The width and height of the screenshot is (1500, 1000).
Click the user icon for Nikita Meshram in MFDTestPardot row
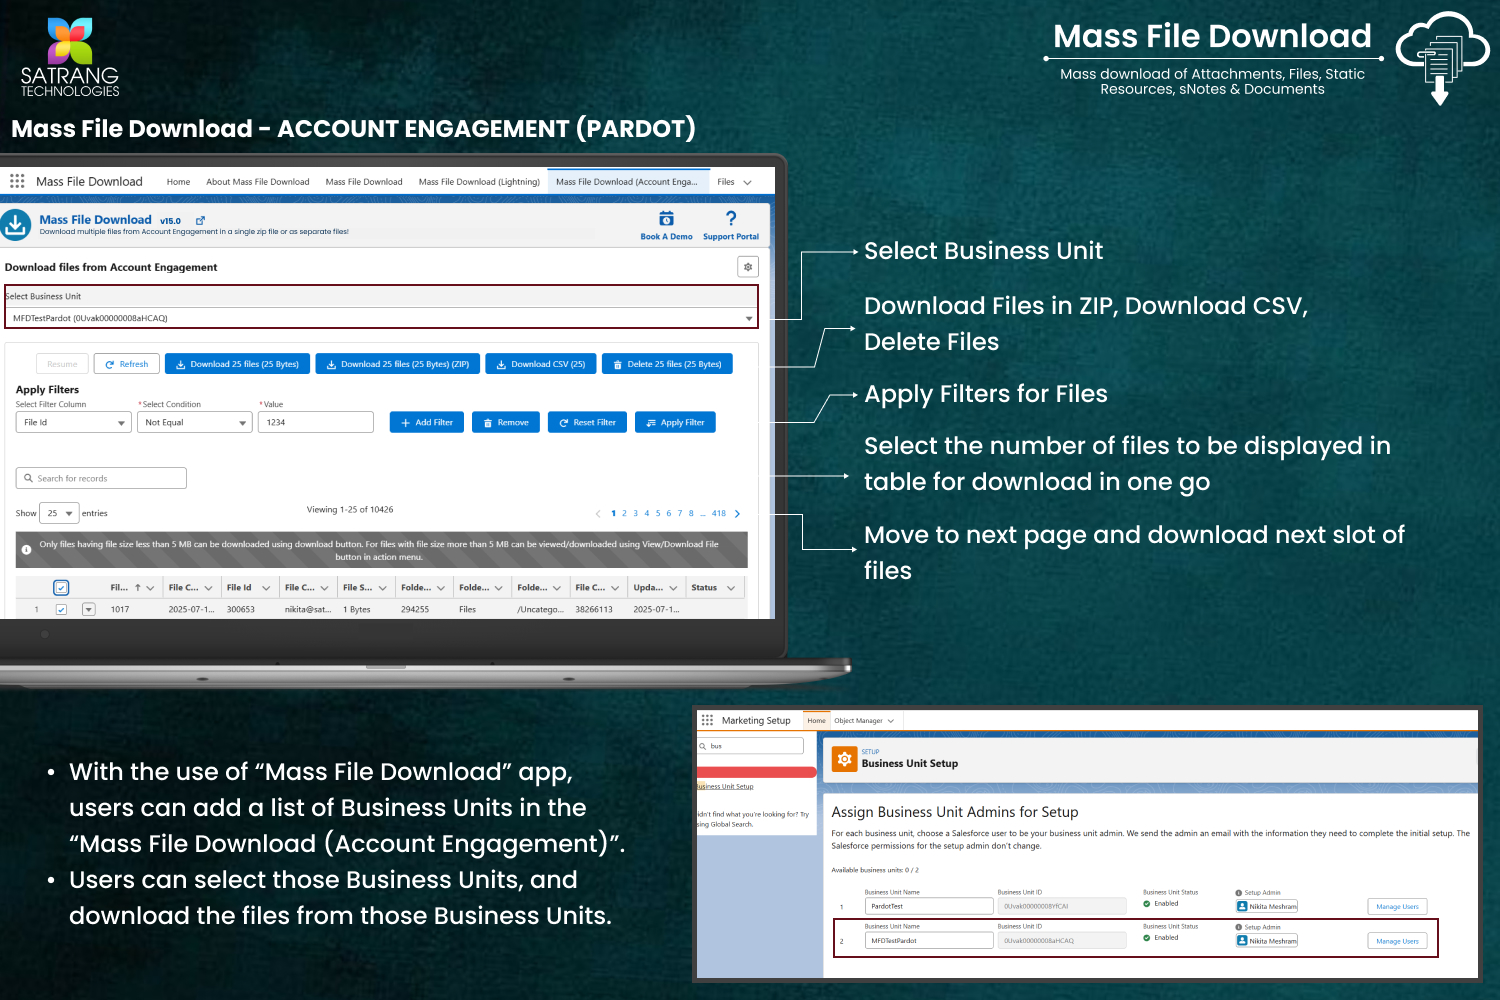tap(1243, 941)
